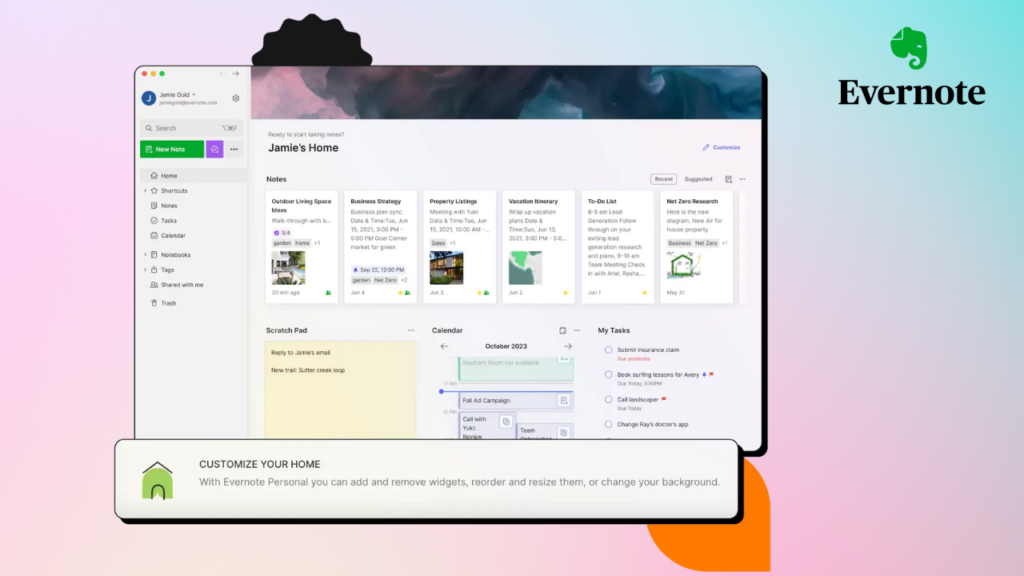Image resolution: width=1024 pixels, height=576 pixels.
Task: Open the Net Zero Research note card
Action: click(x=697, y=248)
